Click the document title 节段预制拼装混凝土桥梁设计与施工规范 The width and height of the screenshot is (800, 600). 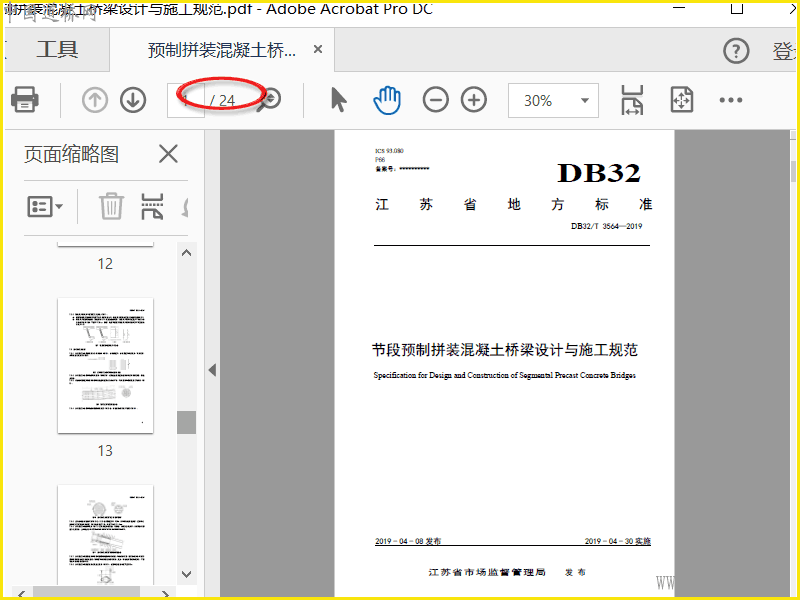pos(505,350)
